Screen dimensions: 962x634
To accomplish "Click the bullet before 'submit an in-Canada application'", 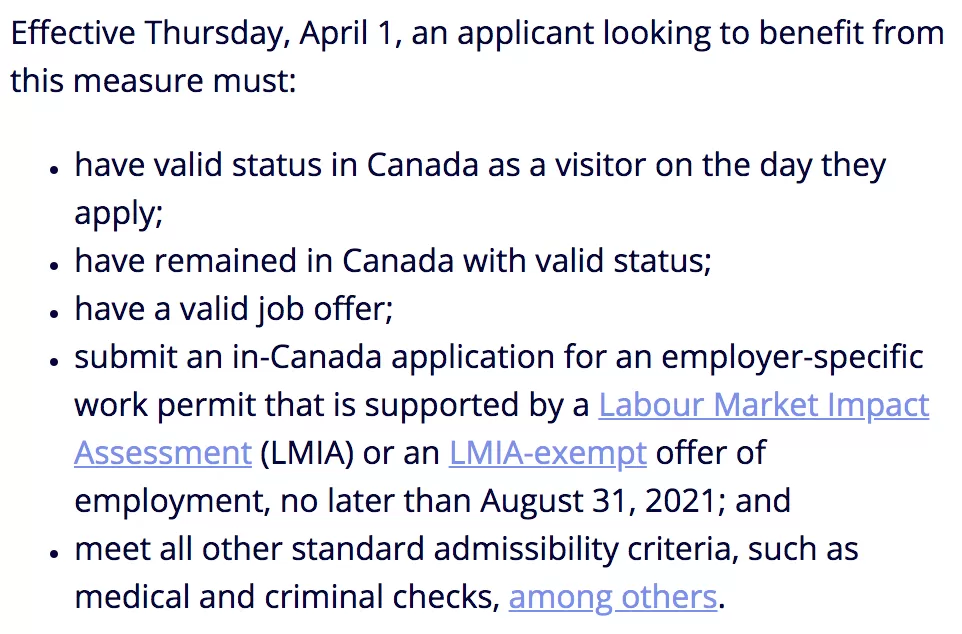I will coord(55,361).
